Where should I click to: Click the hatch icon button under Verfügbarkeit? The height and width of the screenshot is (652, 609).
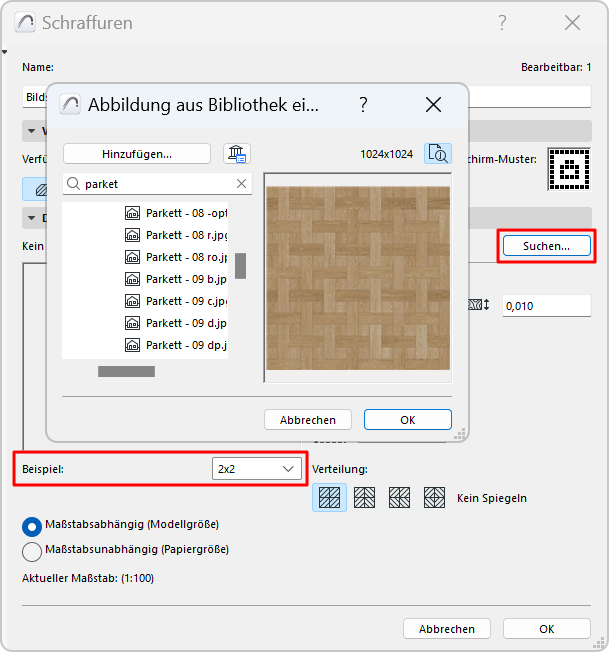click(x=35, y=189)
